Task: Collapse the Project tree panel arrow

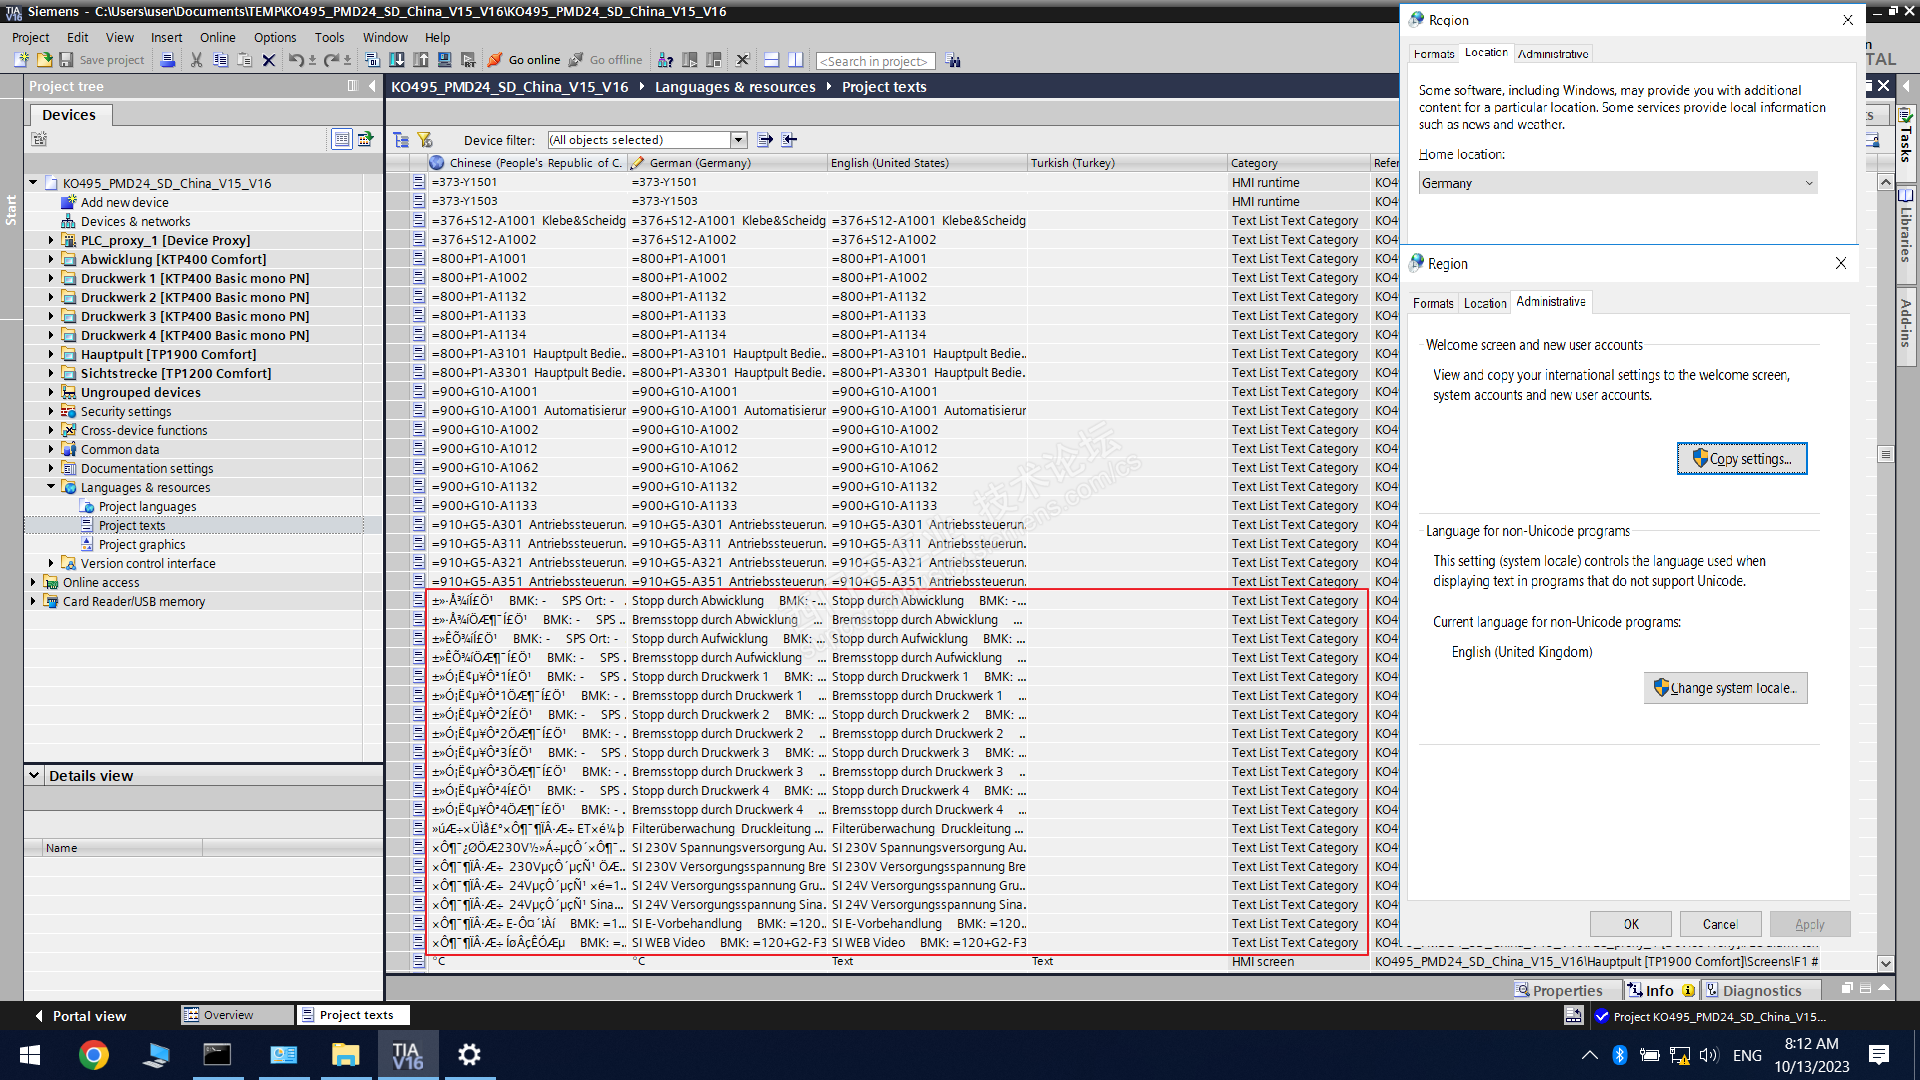Action: coord(372,86)
